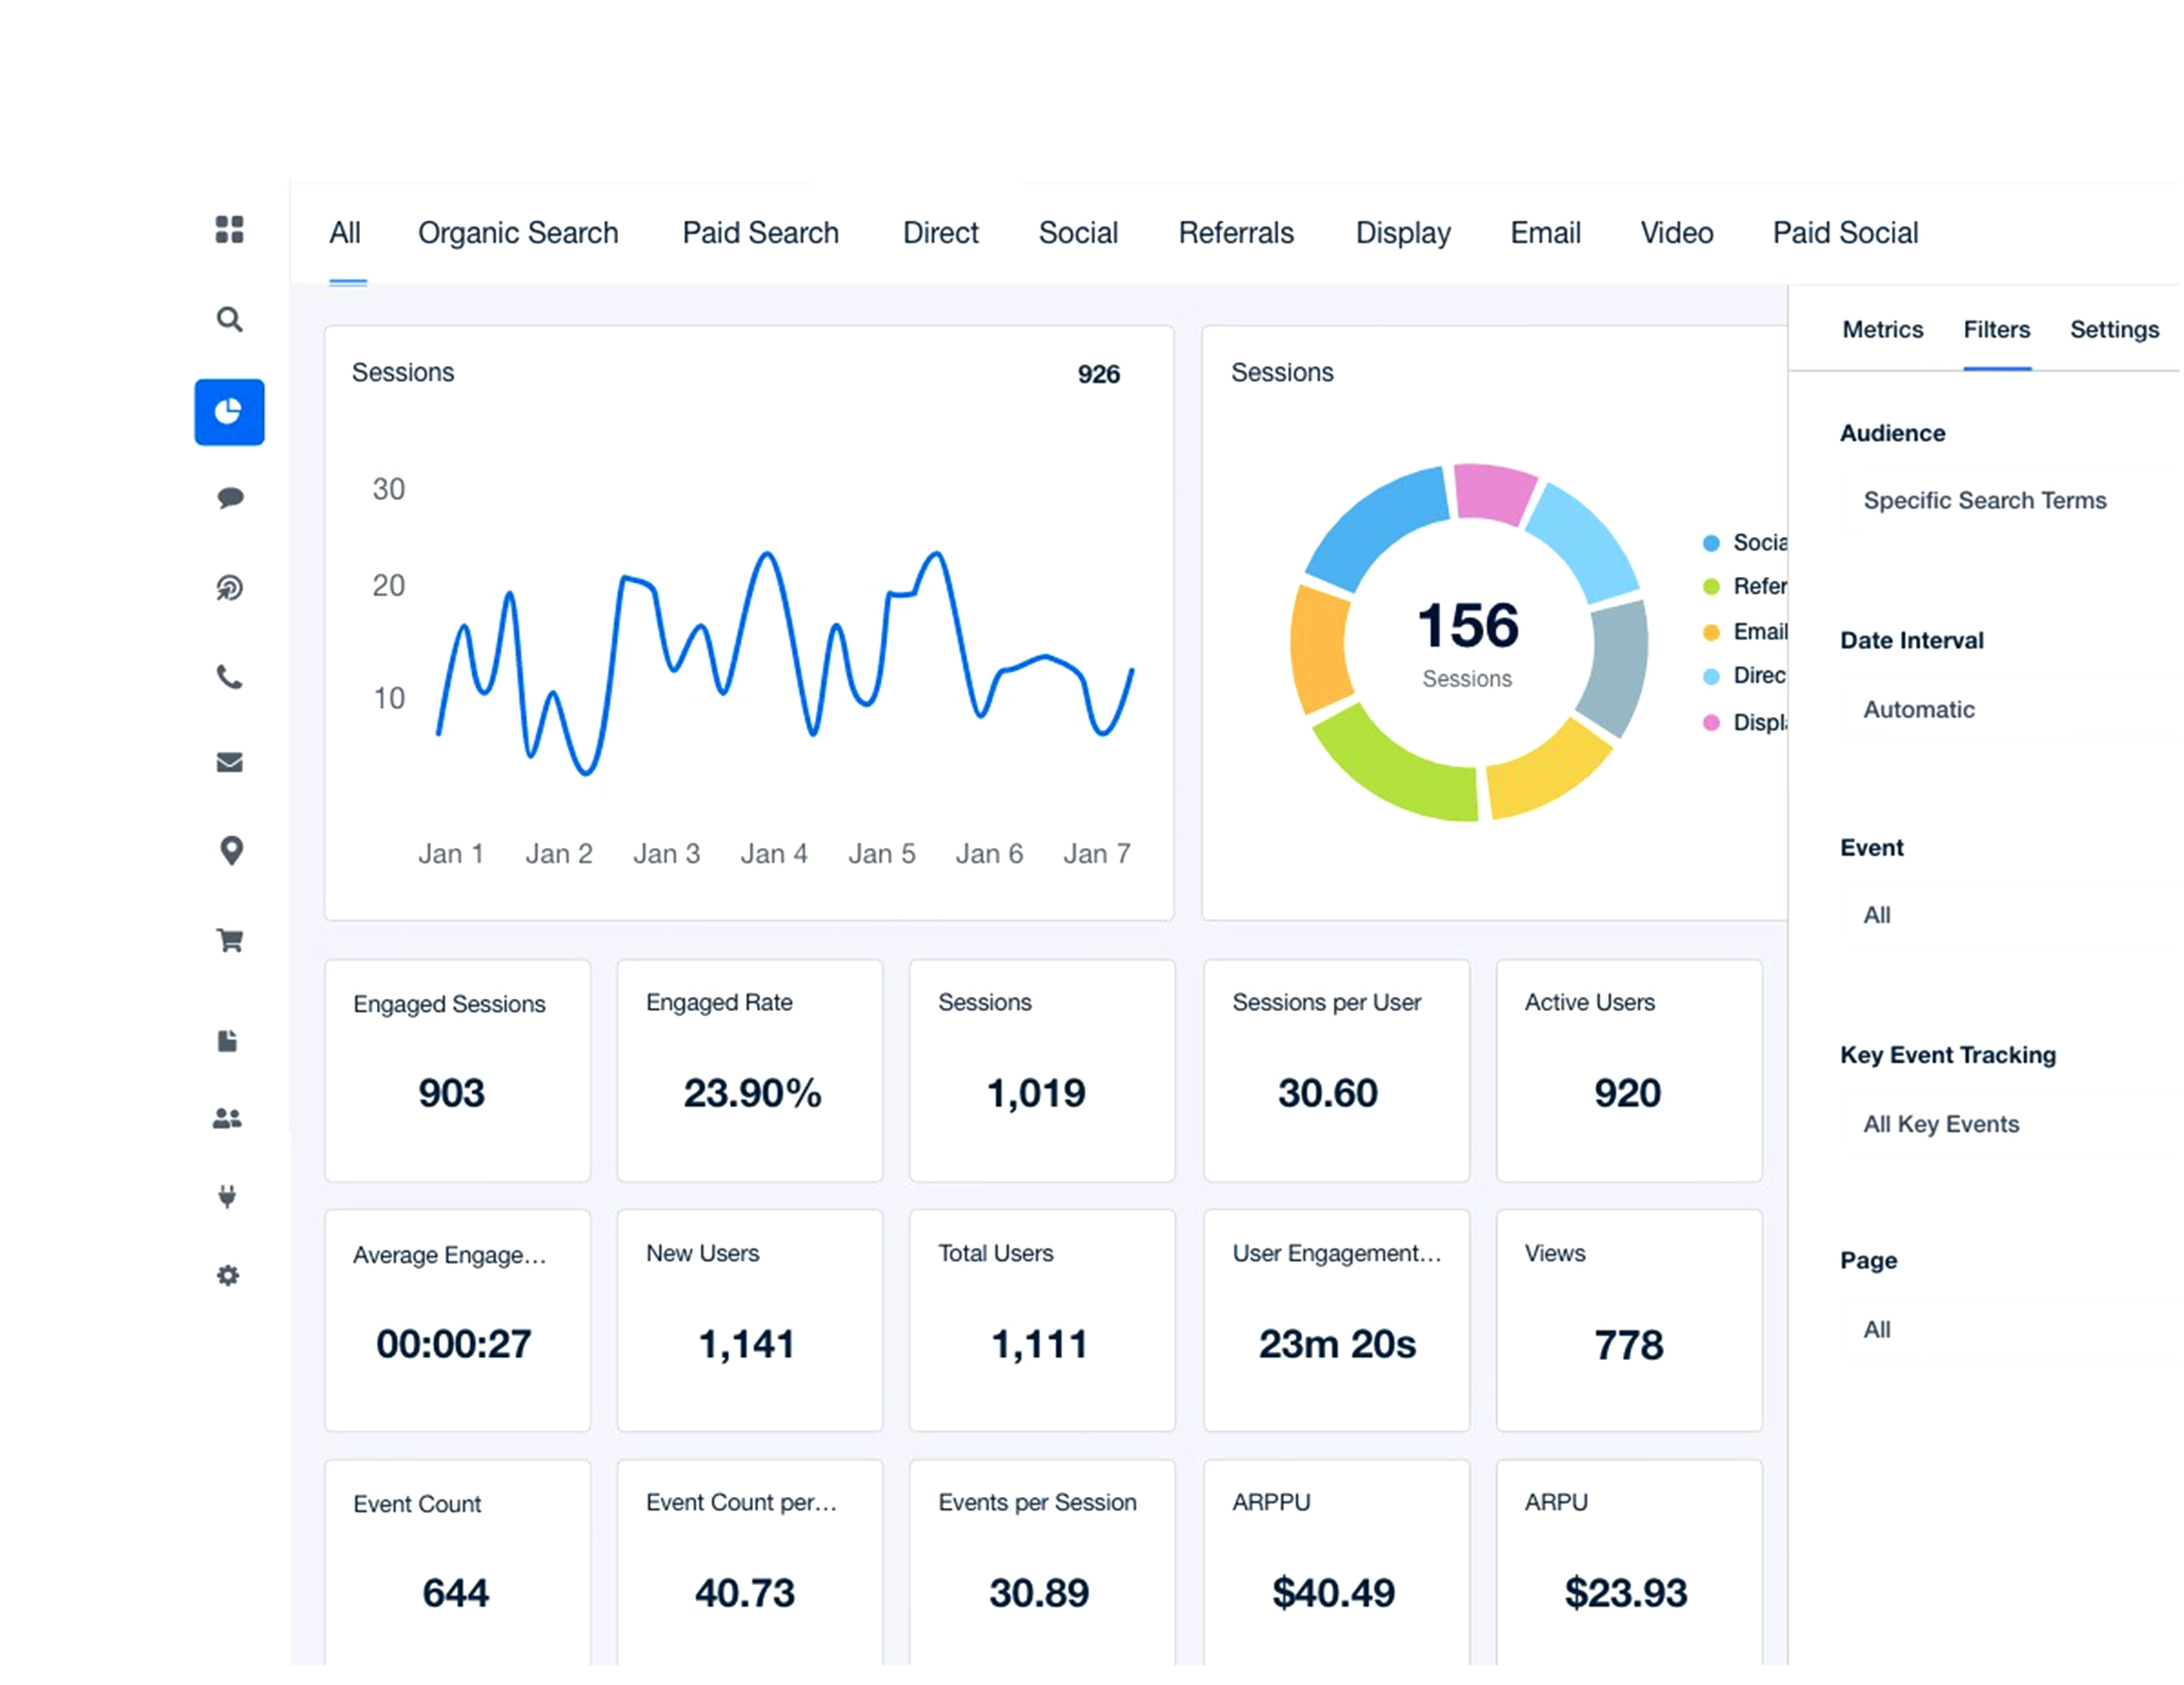Select the phone calls sidebar icon

point(229,678)
